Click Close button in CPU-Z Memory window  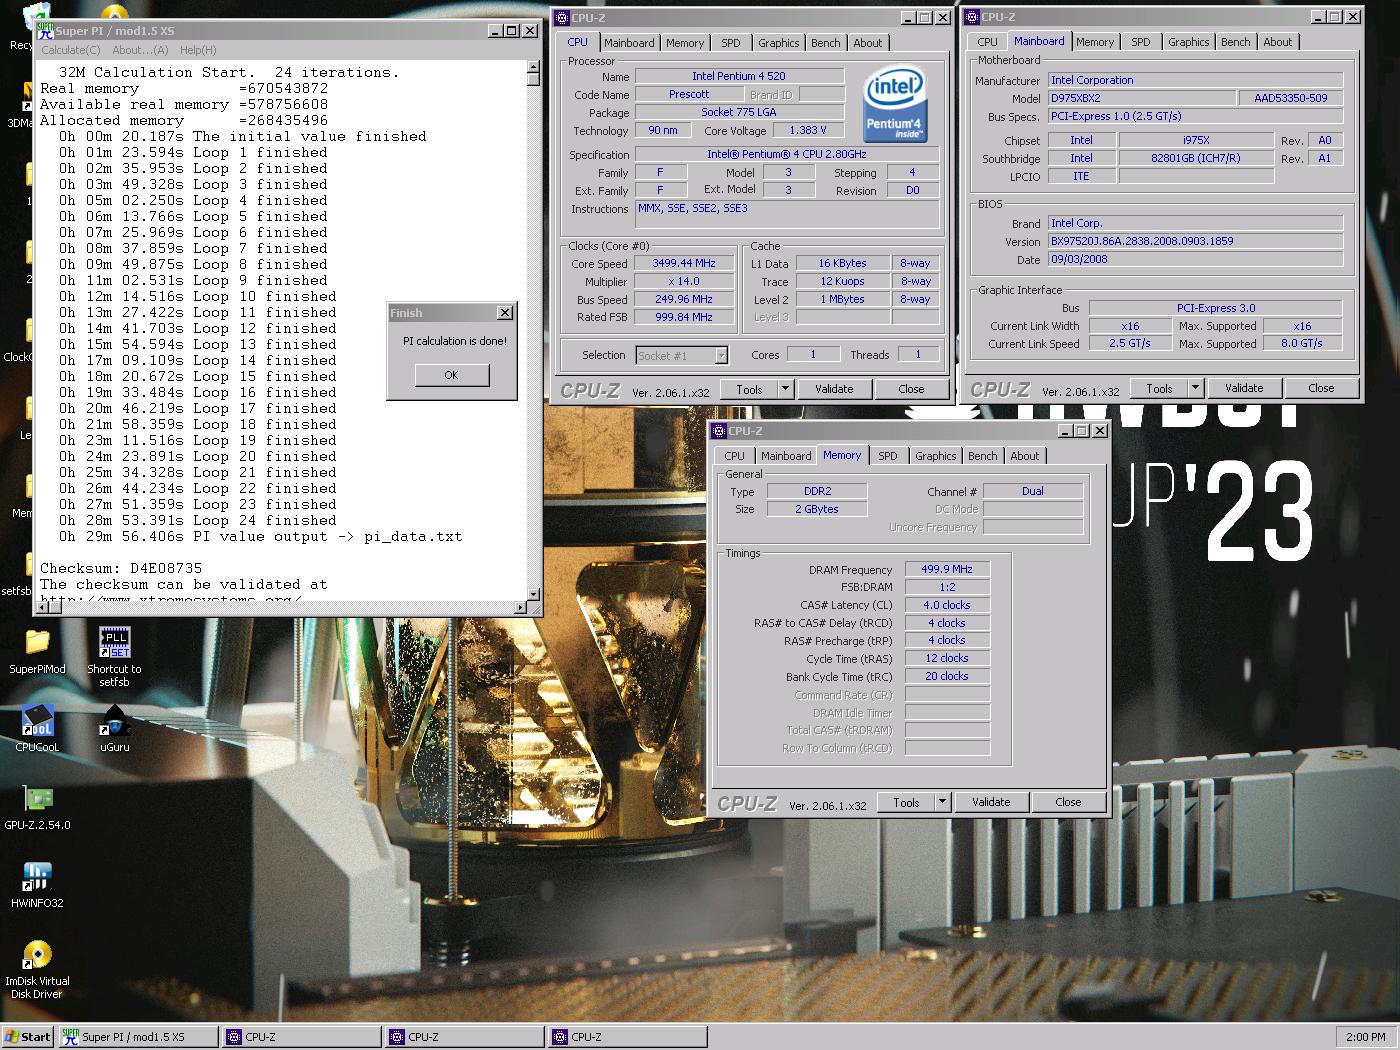point(1068,802)
